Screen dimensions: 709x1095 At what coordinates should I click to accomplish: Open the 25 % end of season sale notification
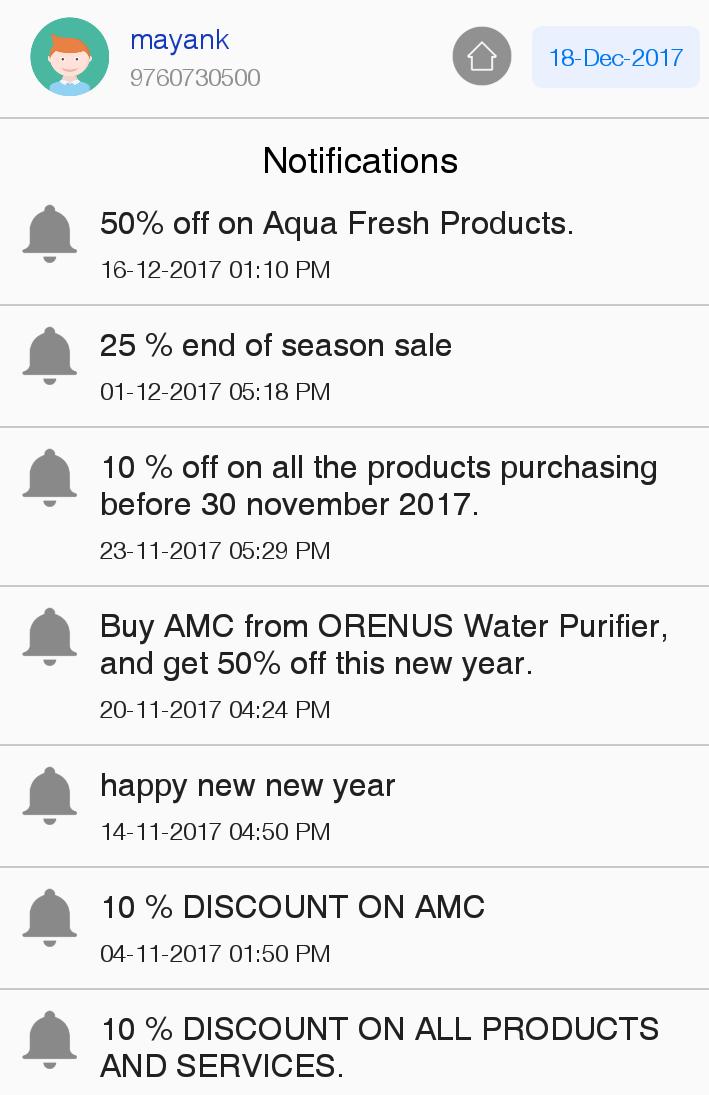pyautogui.click(x=354, y=367)
